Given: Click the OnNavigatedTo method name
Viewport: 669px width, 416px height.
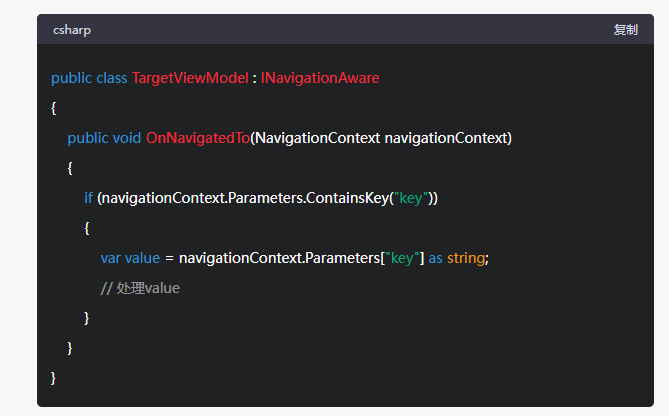Looking at the screenshot, I should (197, 137).
